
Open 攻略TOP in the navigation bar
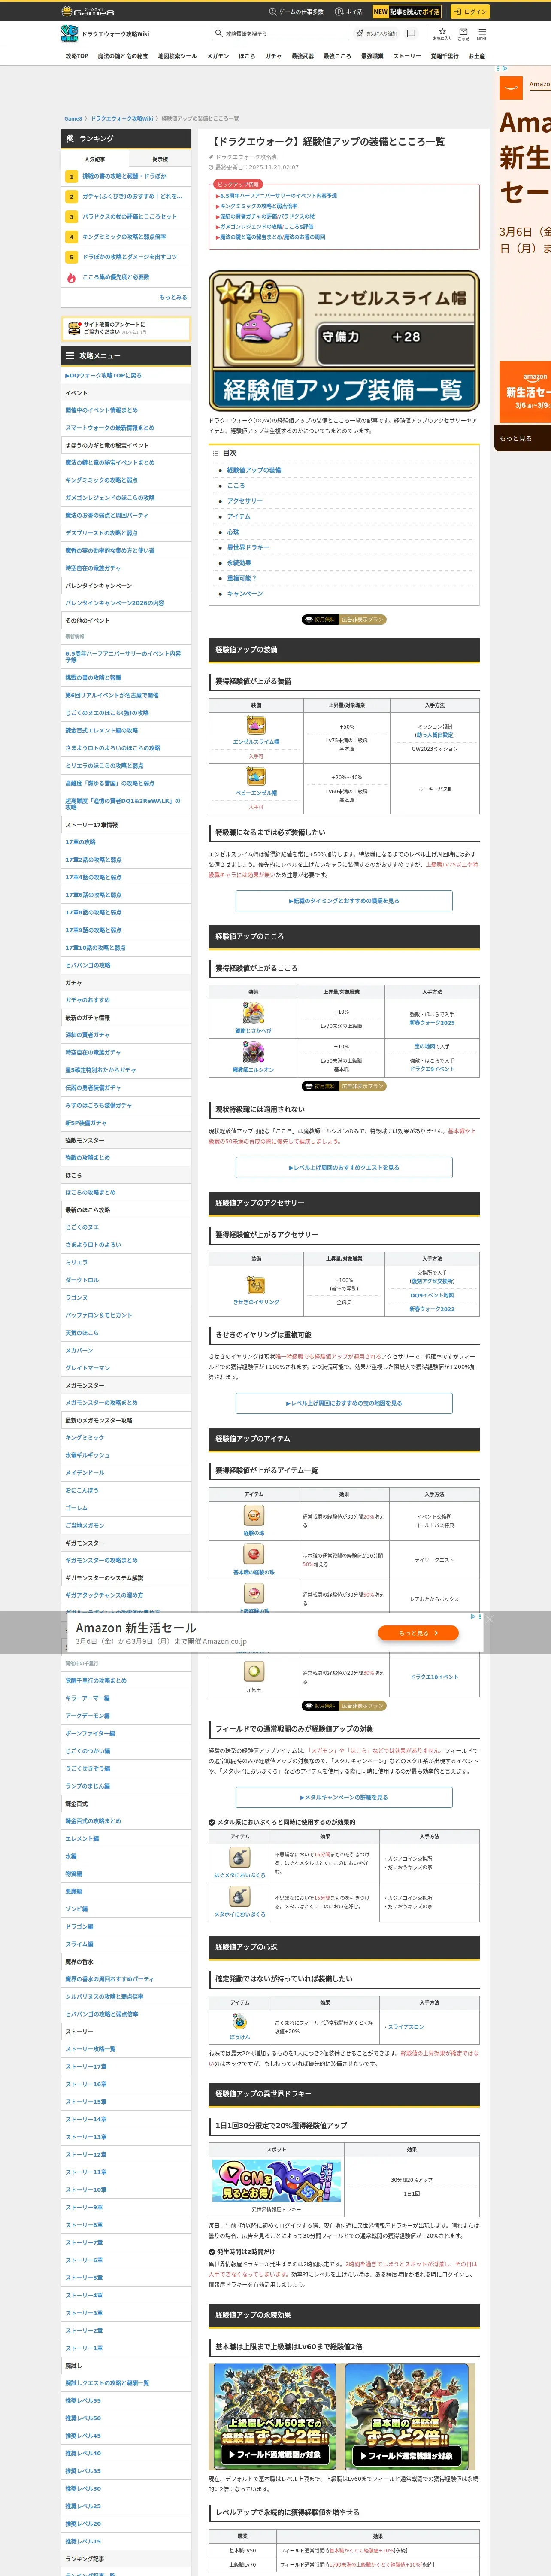click(77, 56)
